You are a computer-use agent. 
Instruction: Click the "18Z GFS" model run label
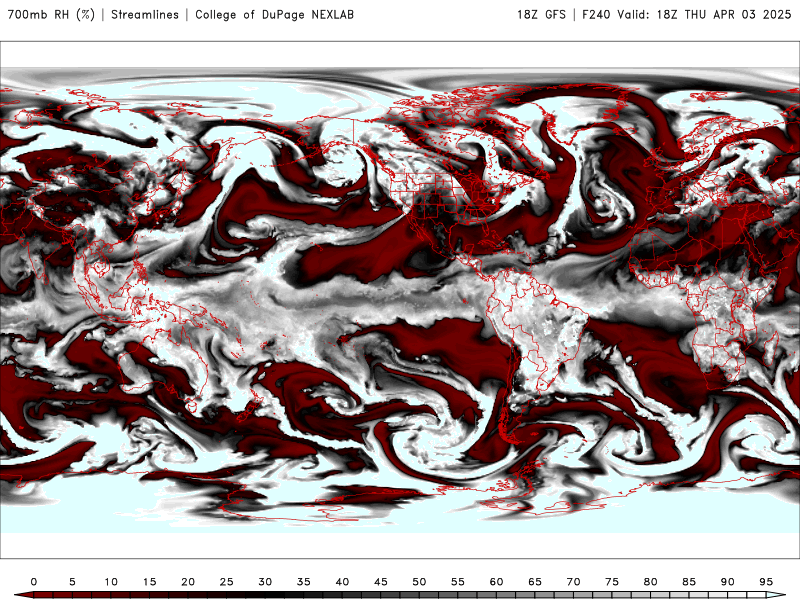tap(541, 14)
